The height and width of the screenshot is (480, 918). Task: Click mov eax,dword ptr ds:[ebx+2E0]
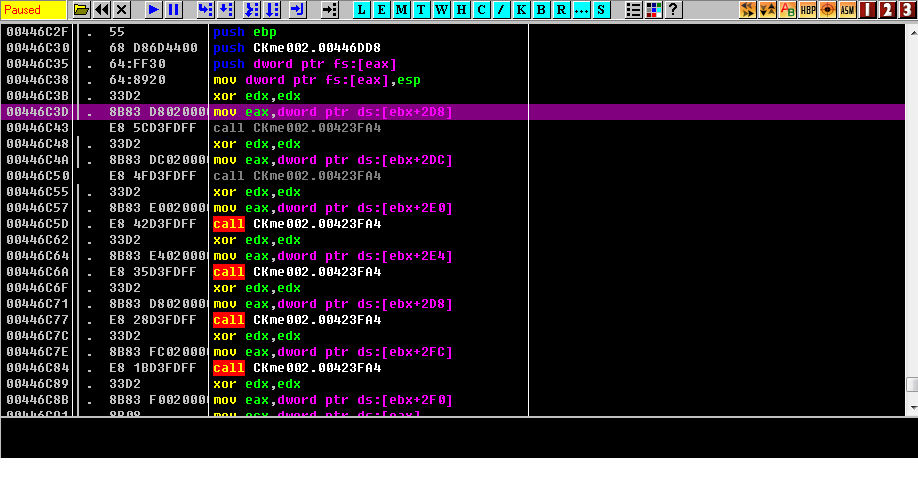333,208
